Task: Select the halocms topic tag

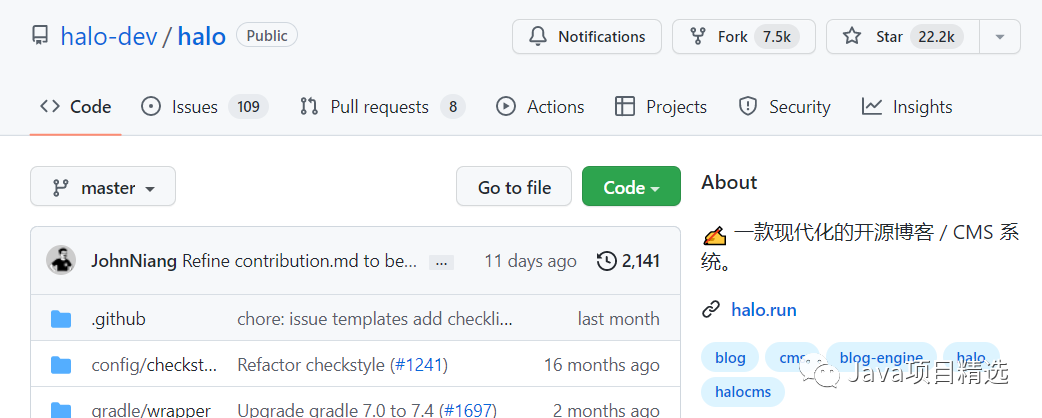Action: [743, 392]
